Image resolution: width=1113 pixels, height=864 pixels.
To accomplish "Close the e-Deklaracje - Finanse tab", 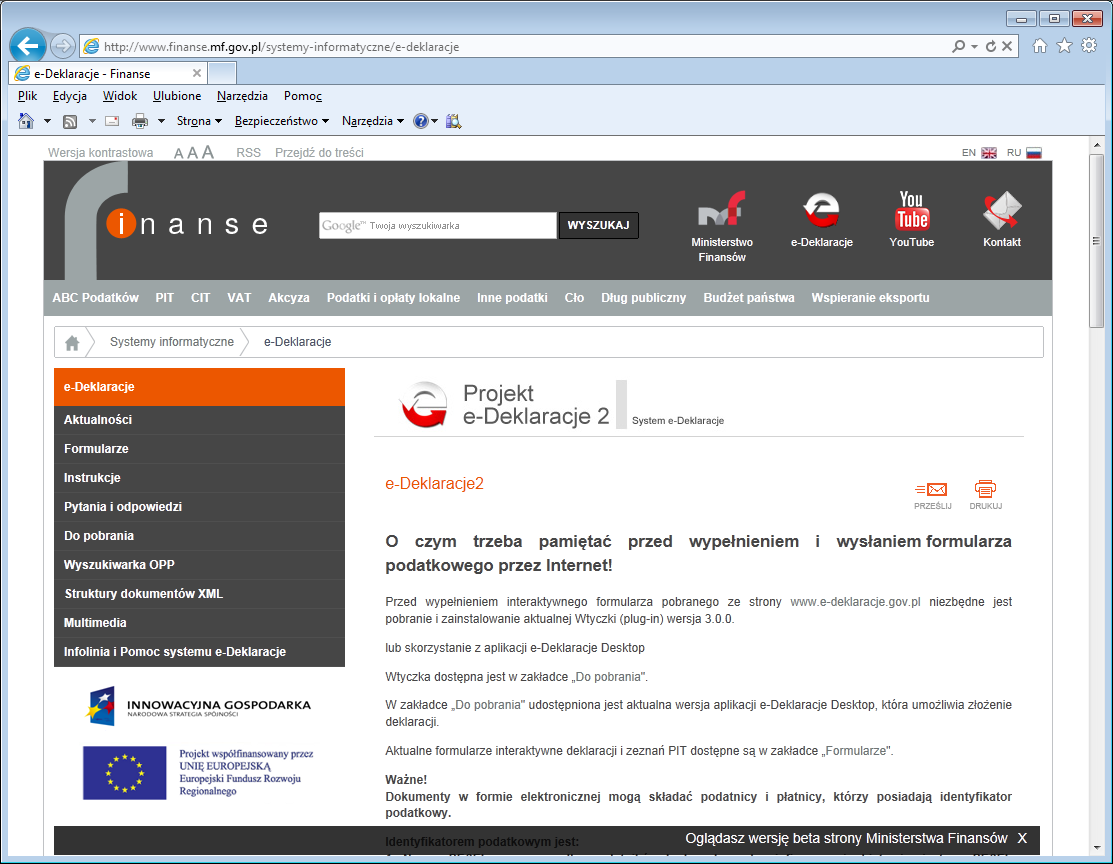I will point(197,73).
